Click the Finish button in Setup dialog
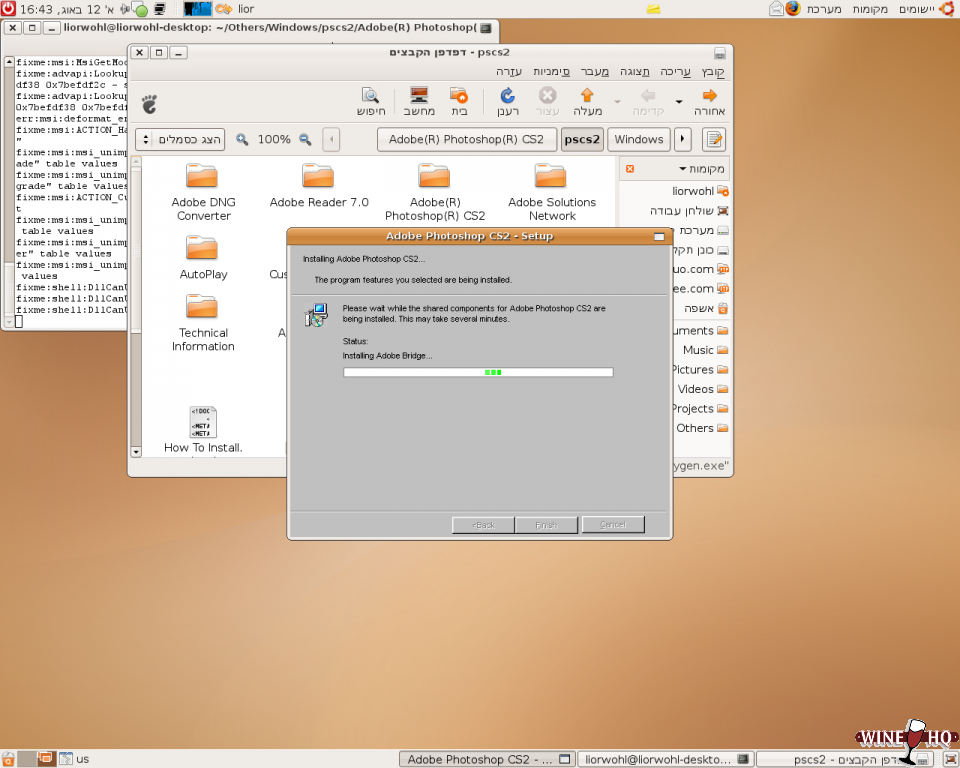Viewport: 960px width, 768px height. point(546,525)
